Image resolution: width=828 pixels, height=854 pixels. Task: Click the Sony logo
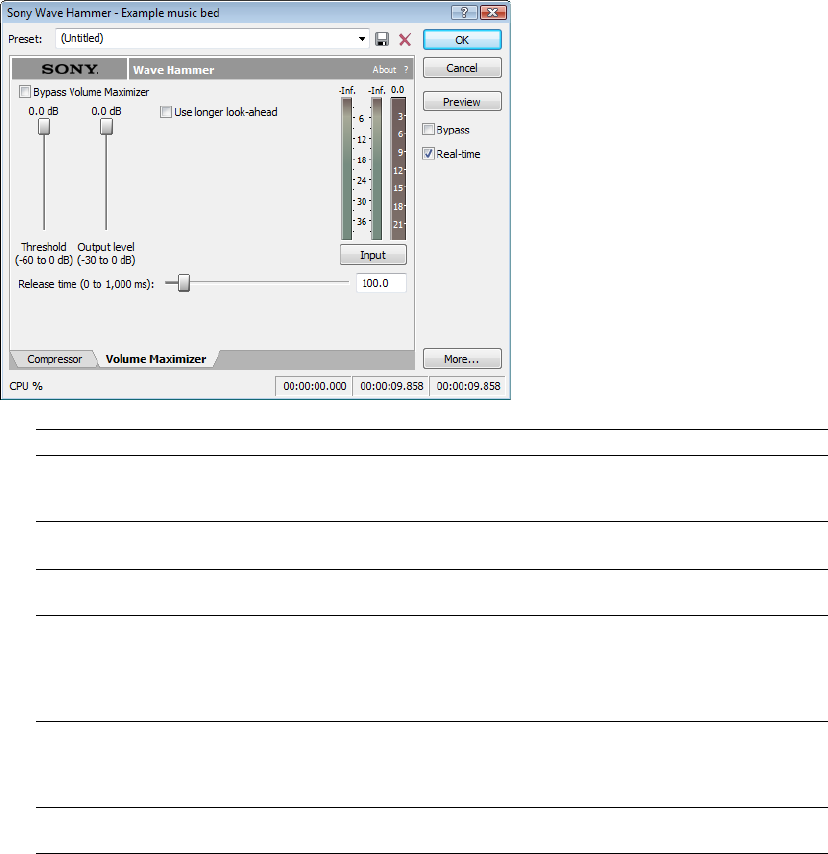click(70, 69)
